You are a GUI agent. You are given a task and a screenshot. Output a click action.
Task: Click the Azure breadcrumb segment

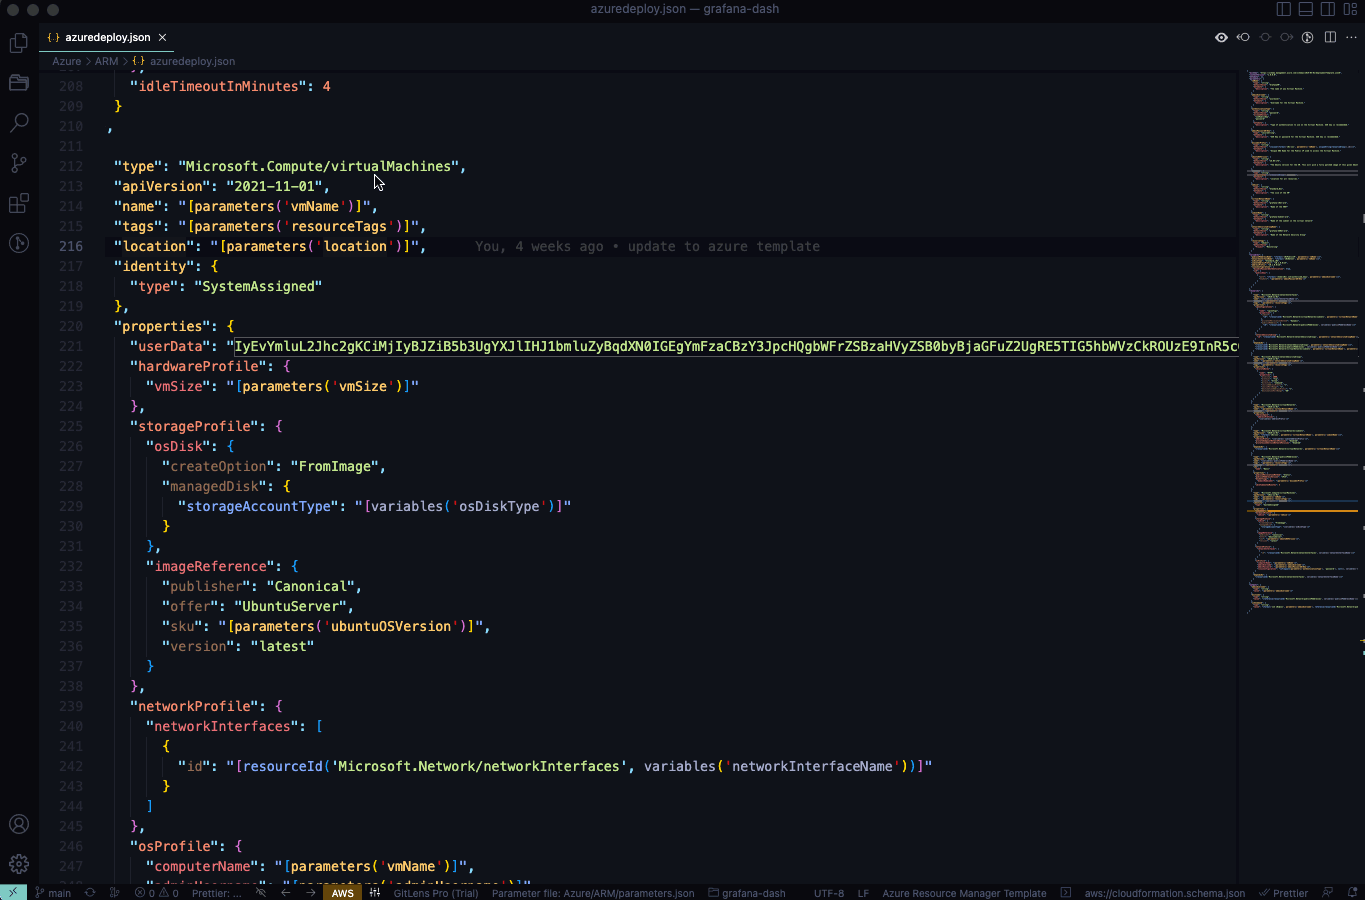click(67, 61)
